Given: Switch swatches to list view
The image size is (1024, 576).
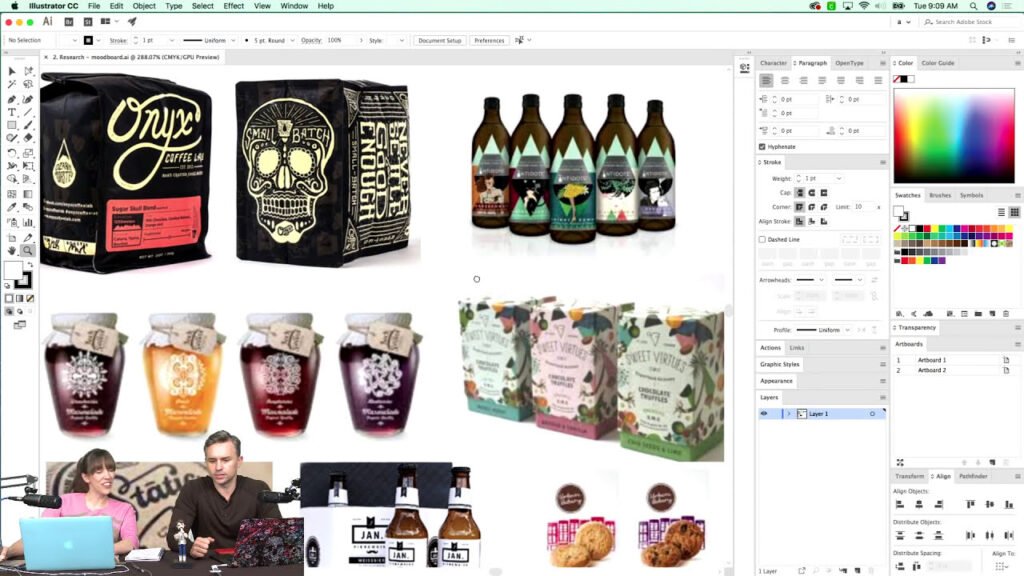Looking at the screenshot, I should pos(1001,212).
